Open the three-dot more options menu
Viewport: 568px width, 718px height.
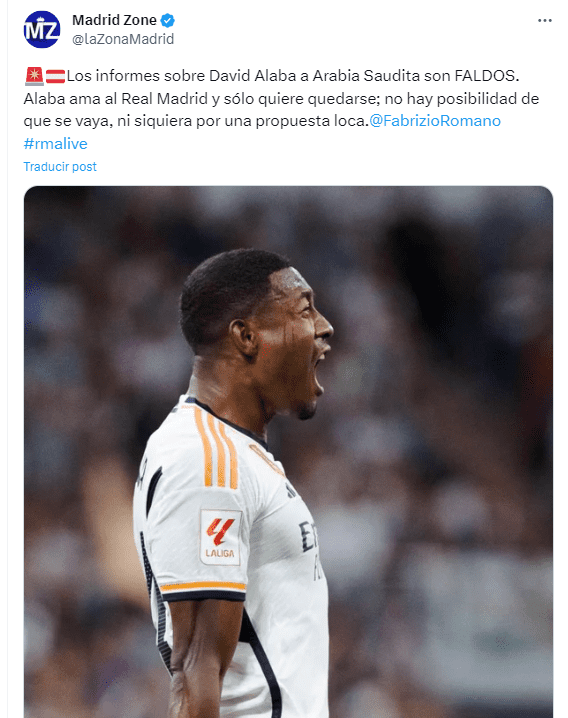coord(545,21)
